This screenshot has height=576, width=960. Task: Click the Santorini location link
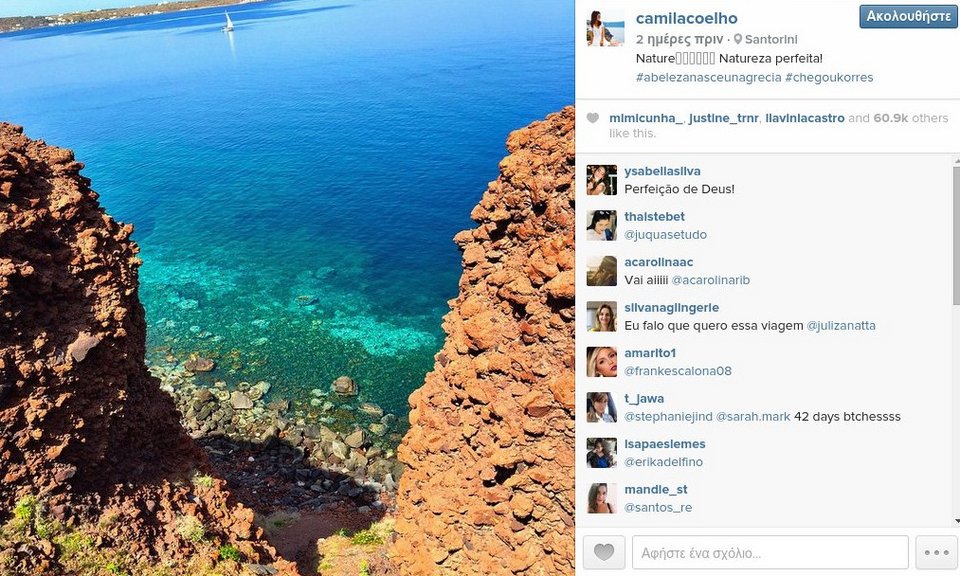tap(771, 40)
